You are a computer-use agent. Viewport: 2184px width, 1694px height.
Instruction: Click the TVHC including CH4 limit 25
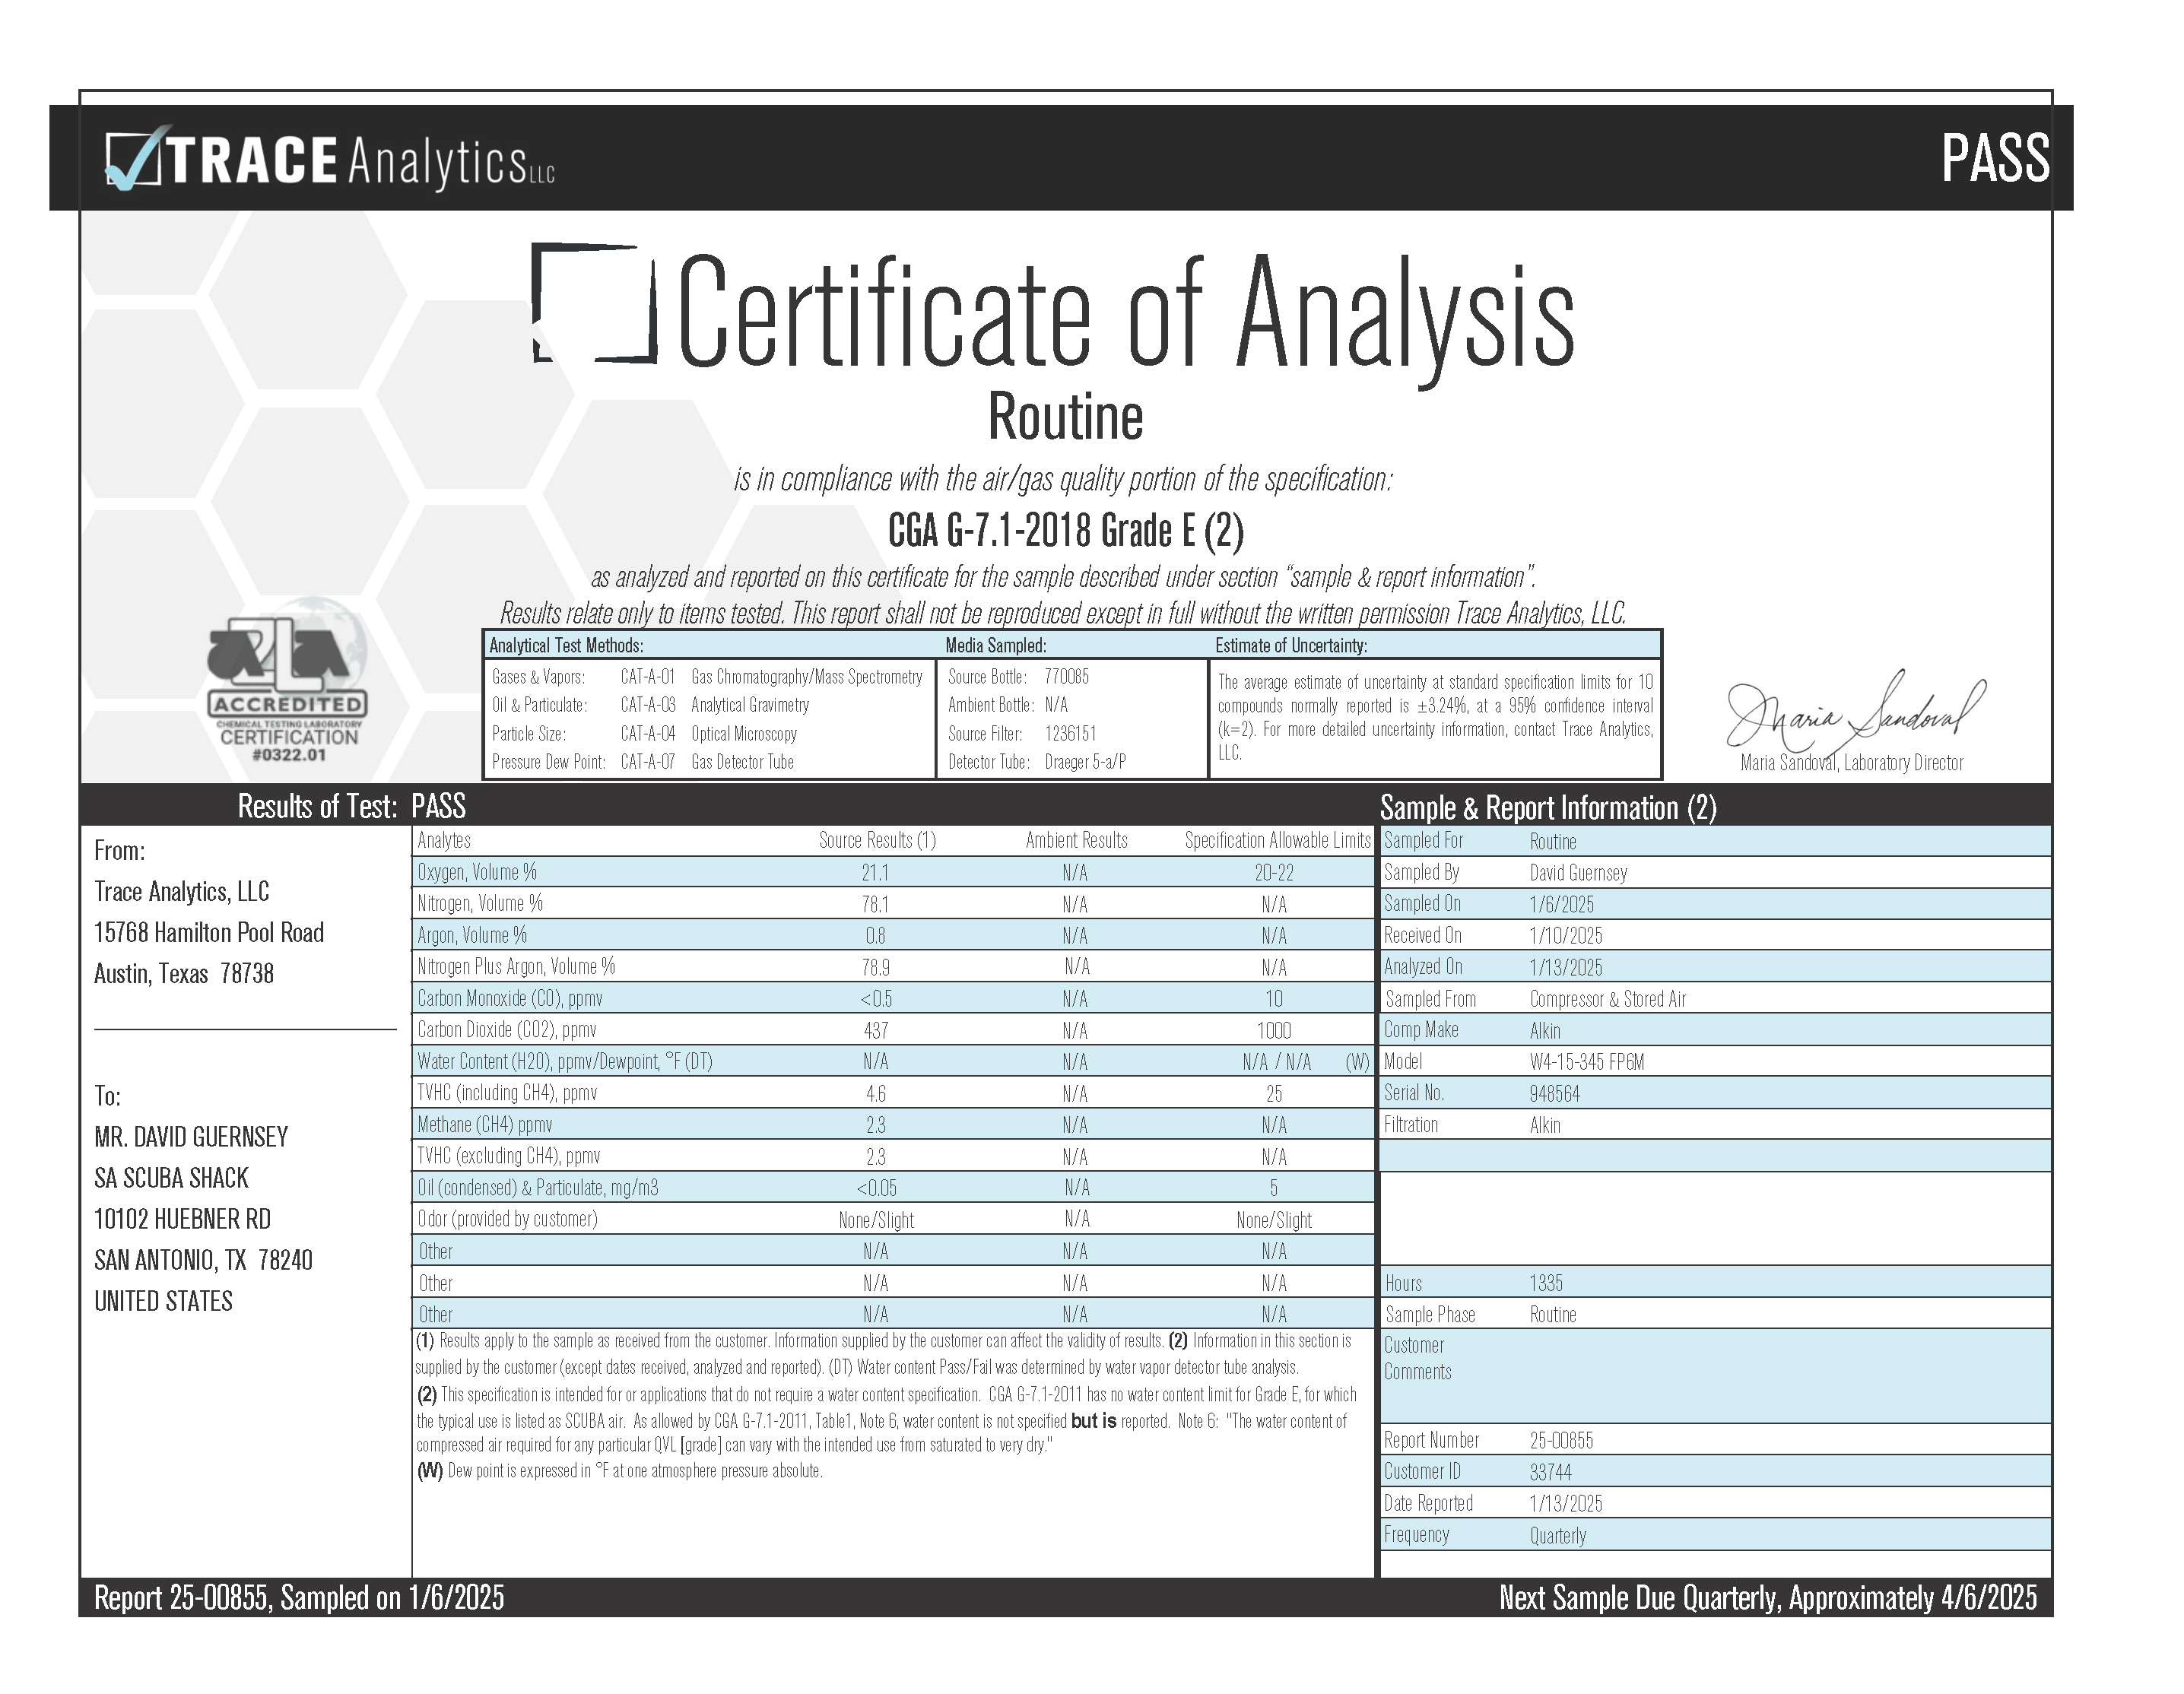(x=1274, y=1094)
